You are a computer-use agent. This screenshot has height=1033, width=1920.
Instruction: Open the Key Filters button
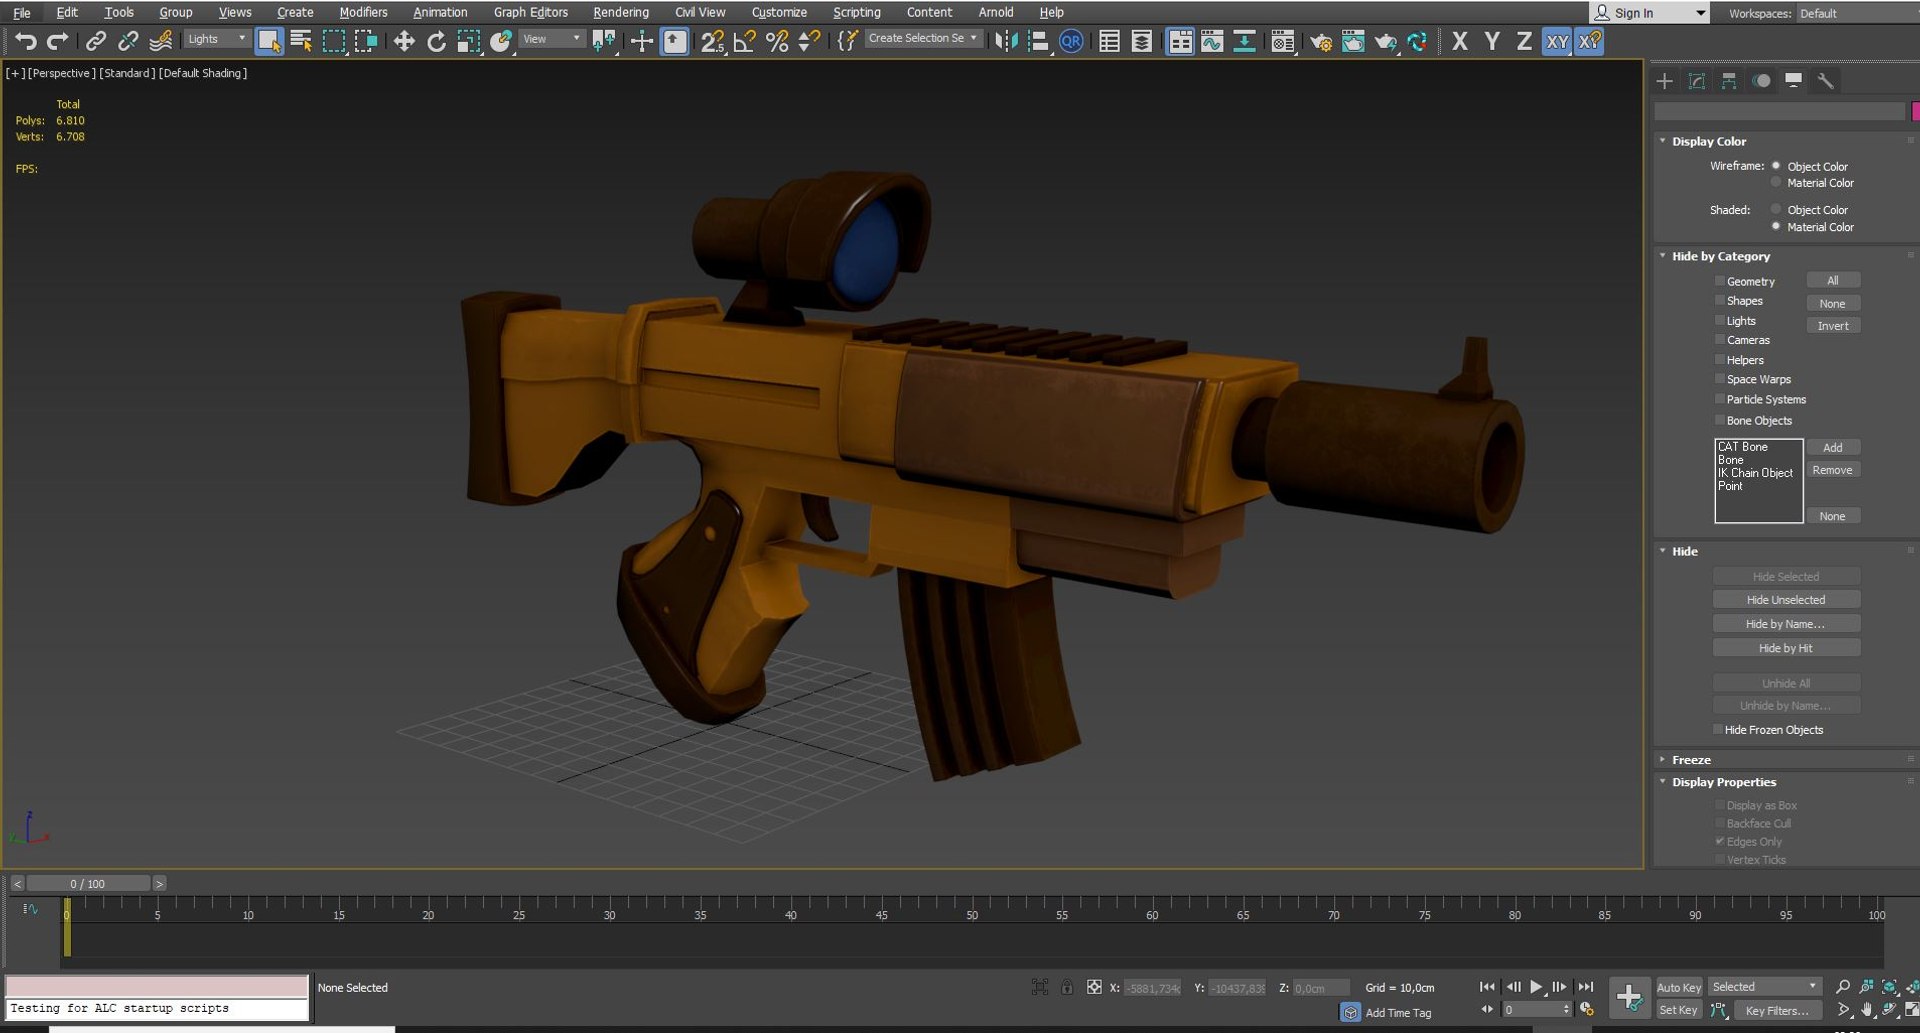[x=1776, y=1010]
